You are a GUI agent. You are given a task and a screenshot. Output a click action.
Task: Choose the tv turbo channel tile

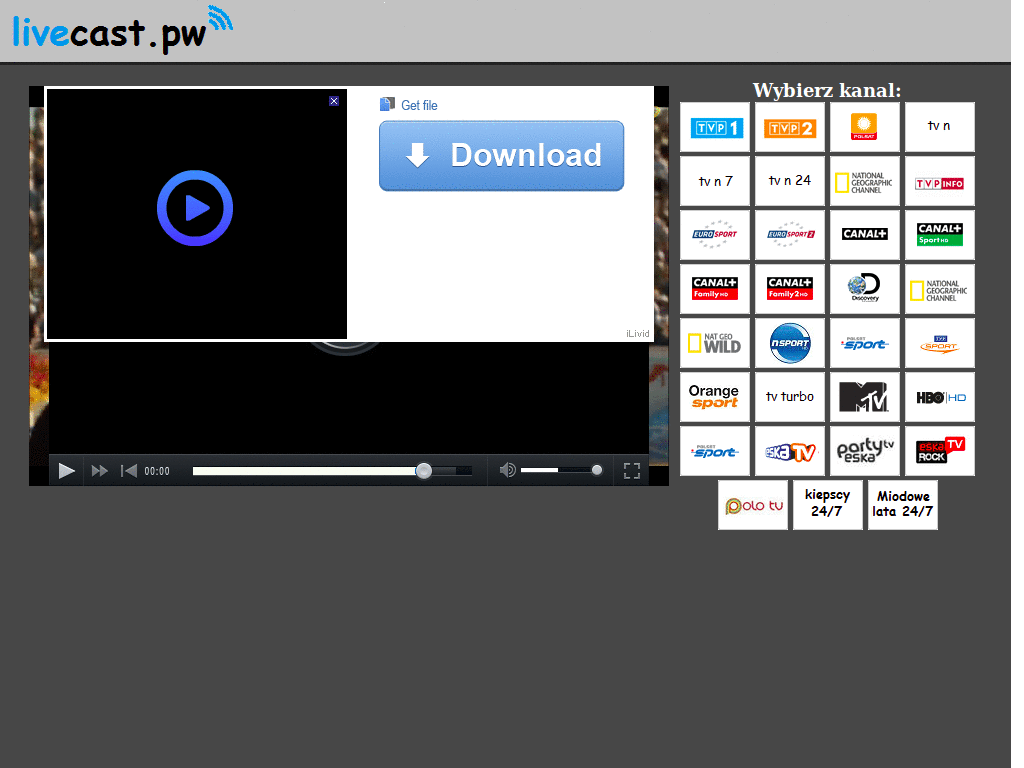(x=790, y=397)
